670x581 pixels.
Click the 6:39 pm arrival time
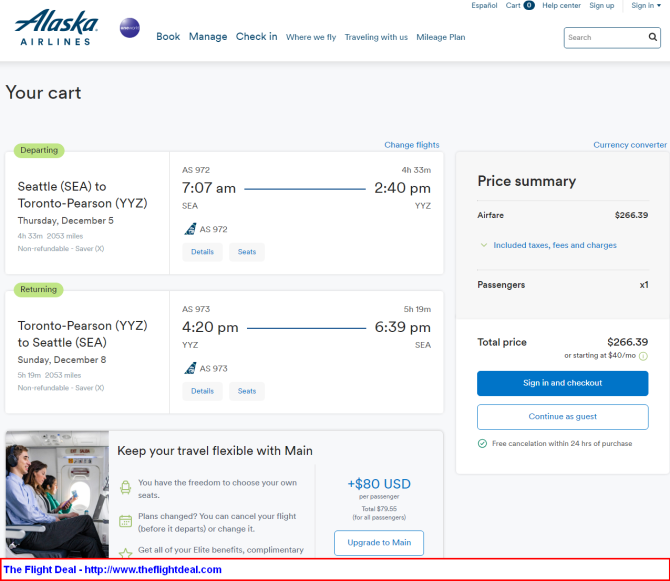[x=403, y=327]
